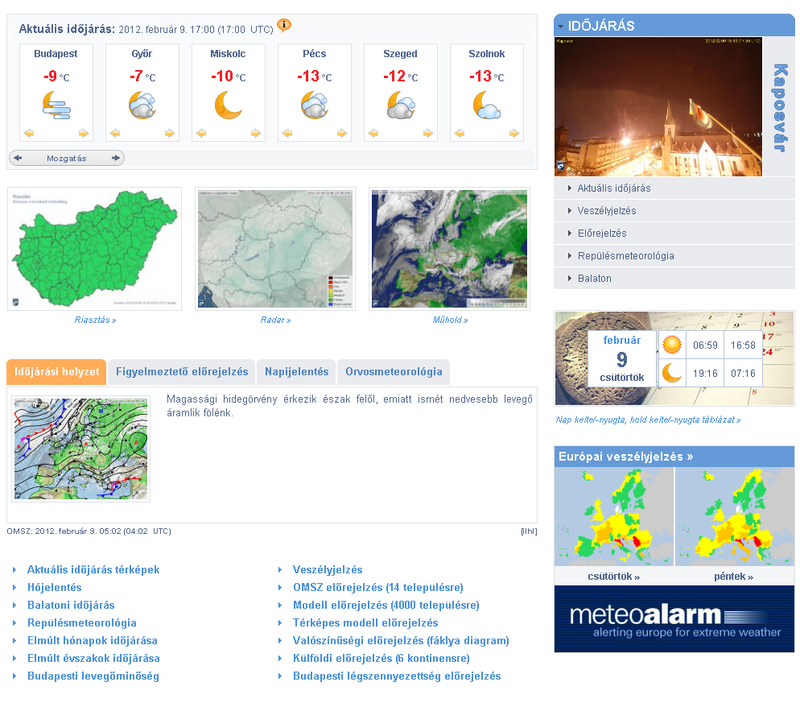The height and width of the screenshot is (703, 800).
Task: Open the Orvosmeteorológia tab
Action: pyautogui.click(x=393, y=371)
